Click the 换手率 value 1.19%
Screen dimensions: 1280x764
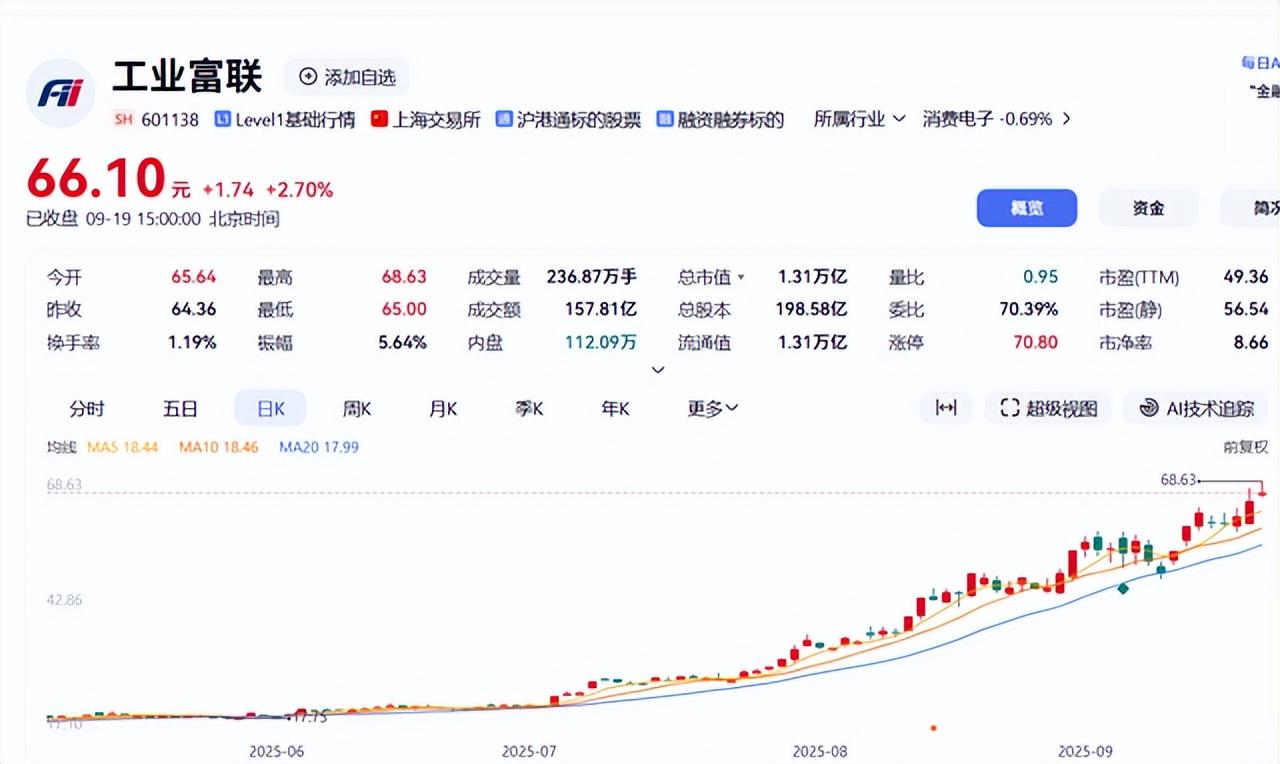tap(192, 342)
